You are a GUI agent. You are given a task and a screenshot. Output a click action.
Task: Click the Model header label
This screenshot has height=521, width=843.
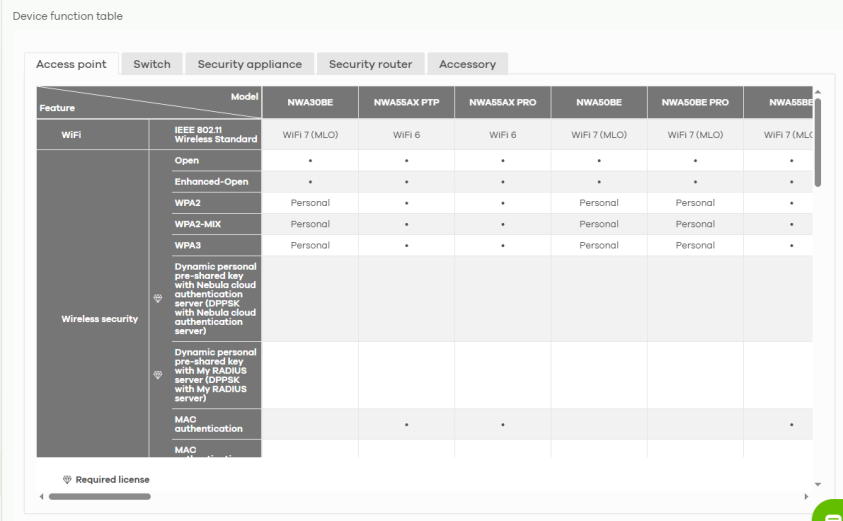(245, 97)
